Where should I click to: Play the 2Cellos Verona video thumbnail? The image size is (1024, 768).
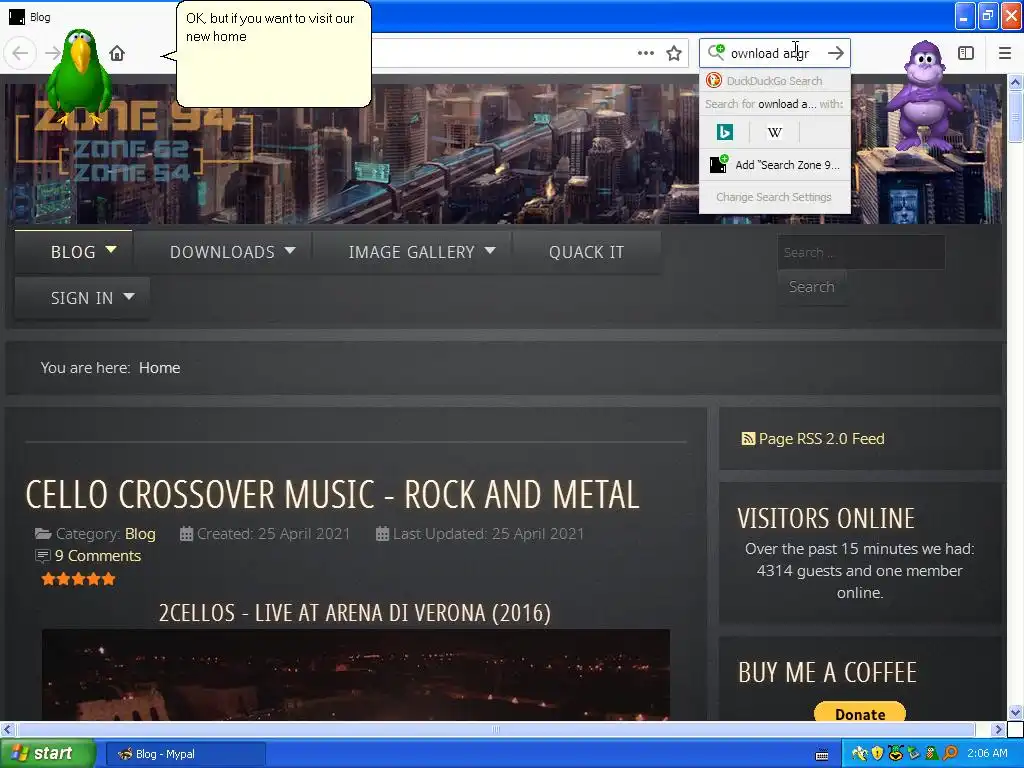pyautogui.click(x=355, y=675)
